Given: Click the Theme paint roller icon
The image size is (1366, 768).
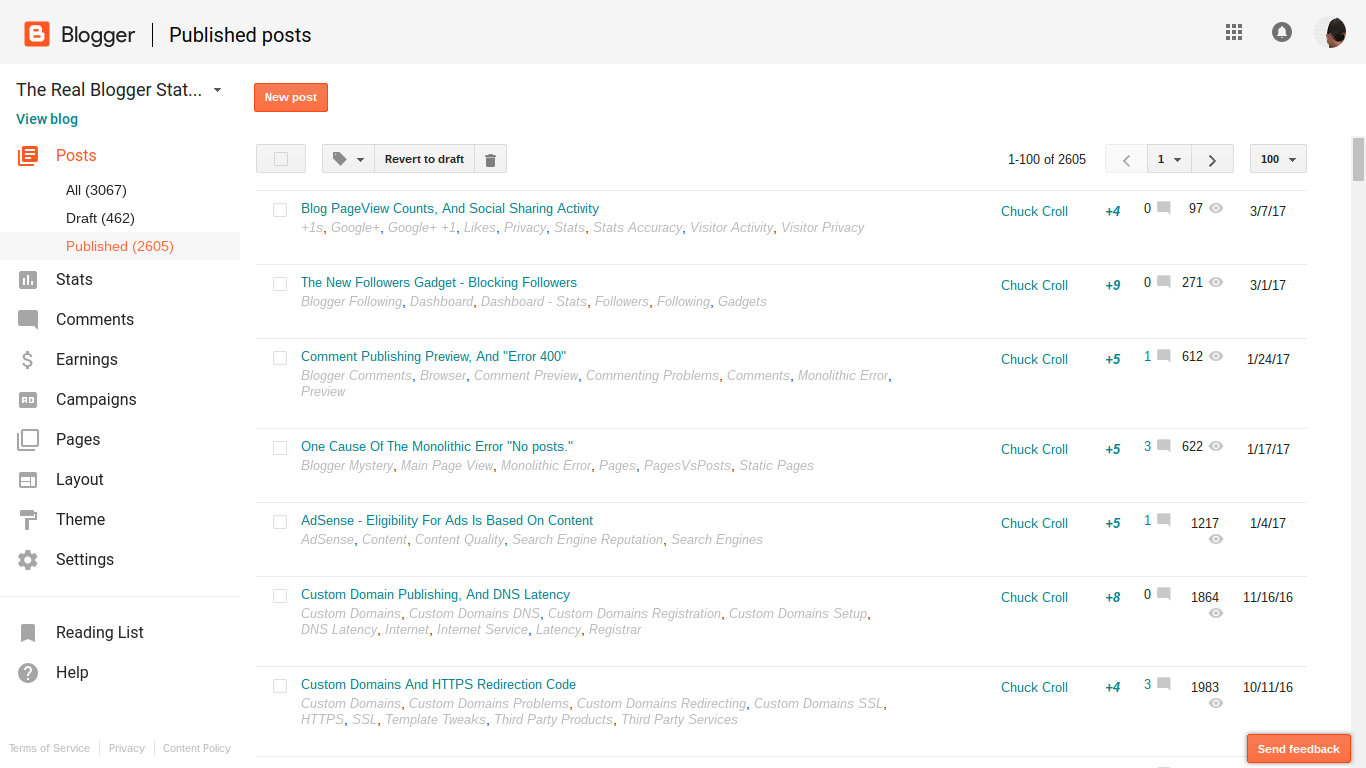Looking at the screenshot, I should [x=28, y=520].
